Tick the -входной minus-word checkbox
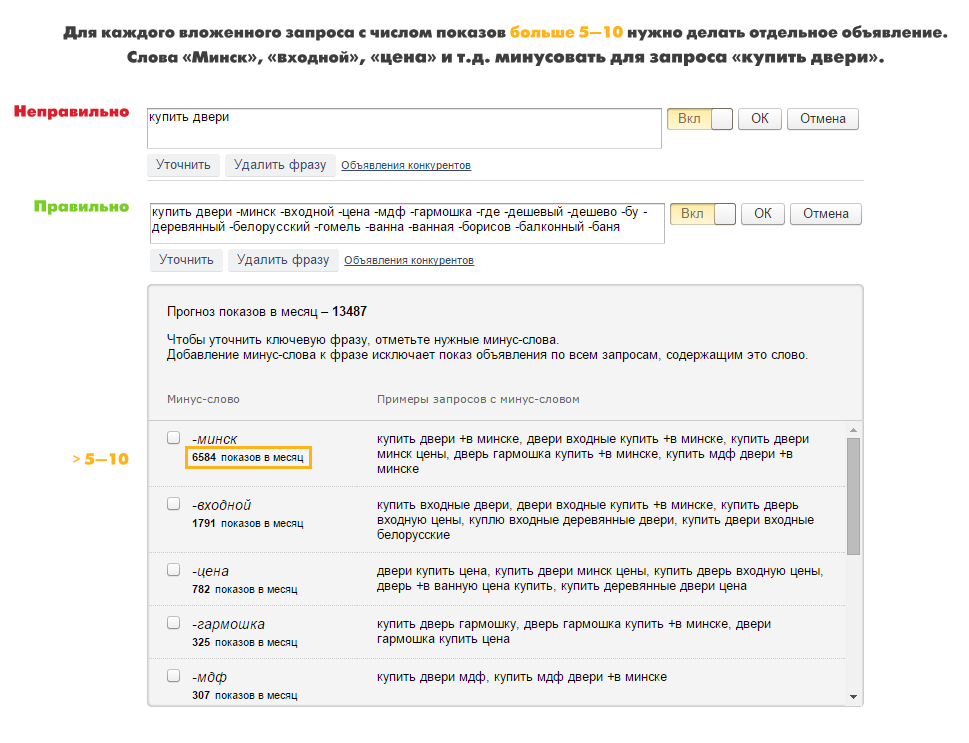969x743 pixels. (174, 504)
